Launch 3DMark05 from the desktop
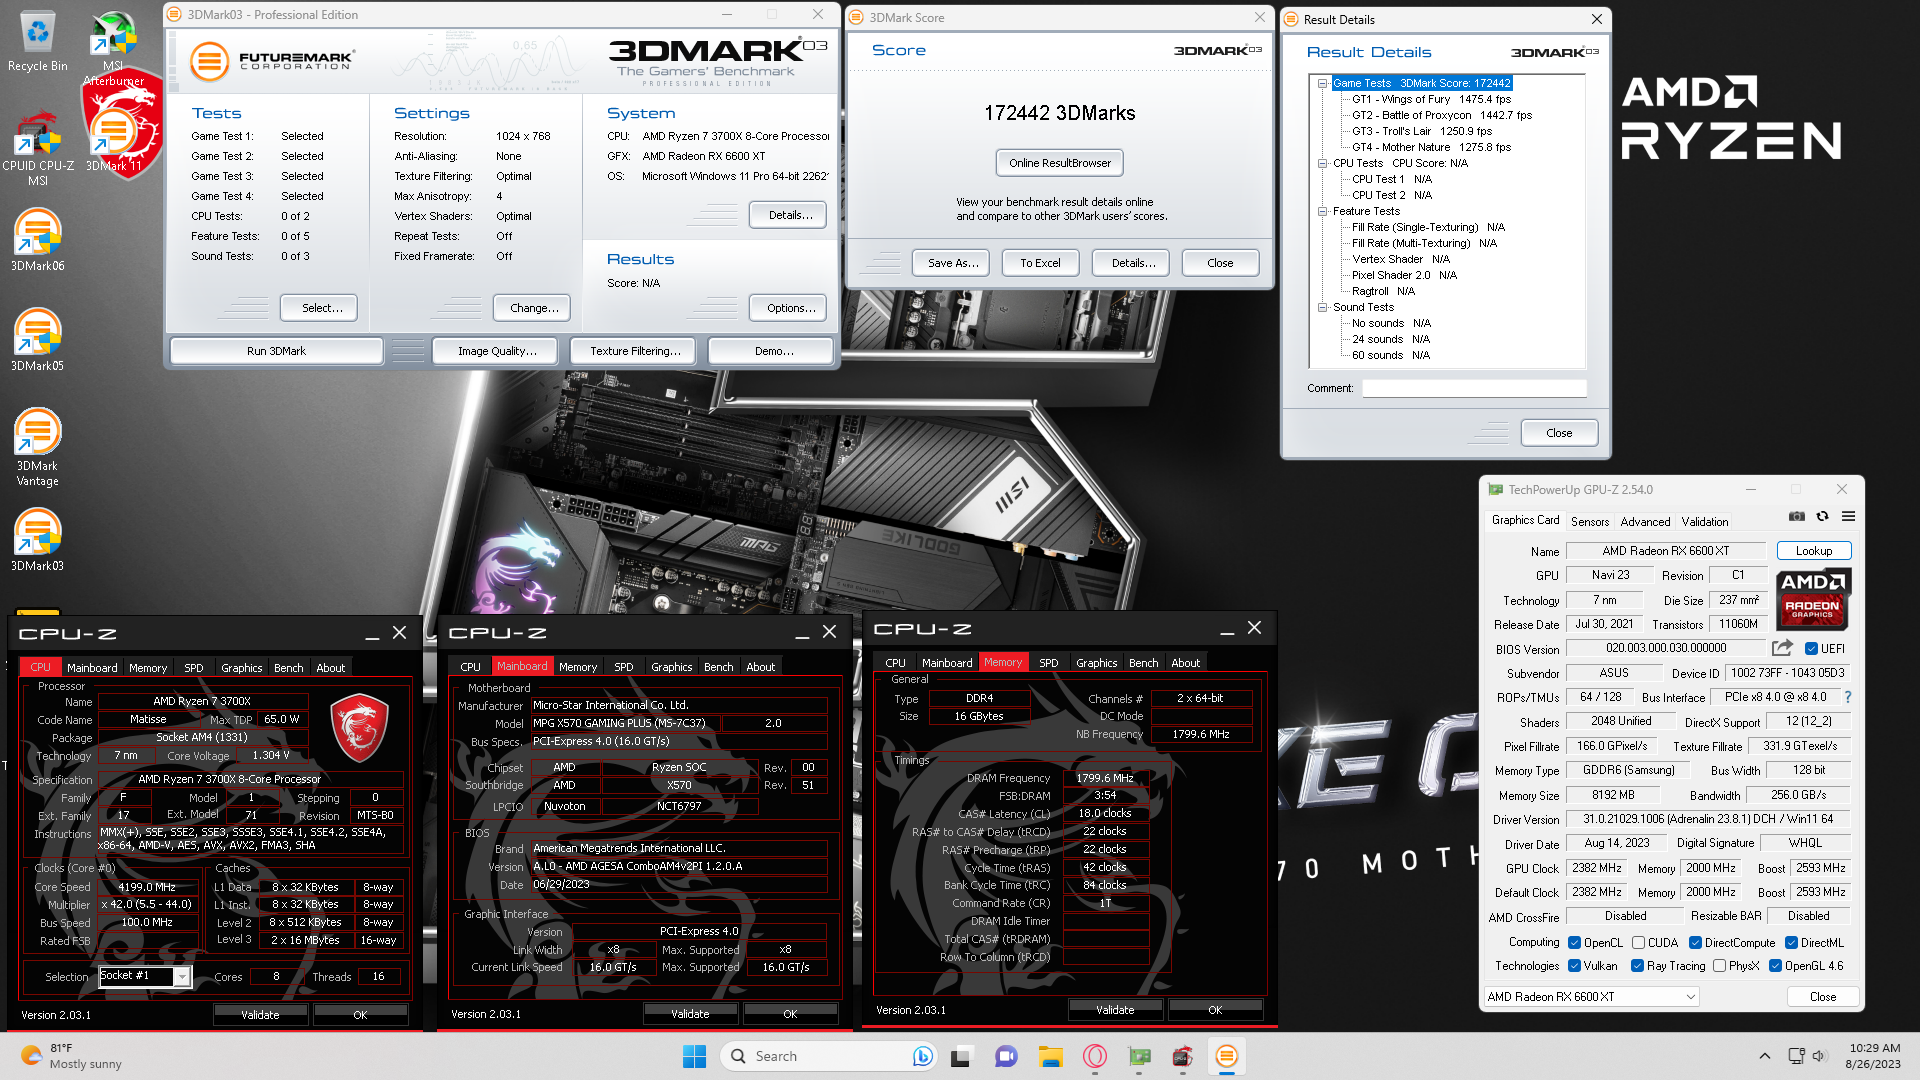The image size is (1920, 1080). click(37, 340)
